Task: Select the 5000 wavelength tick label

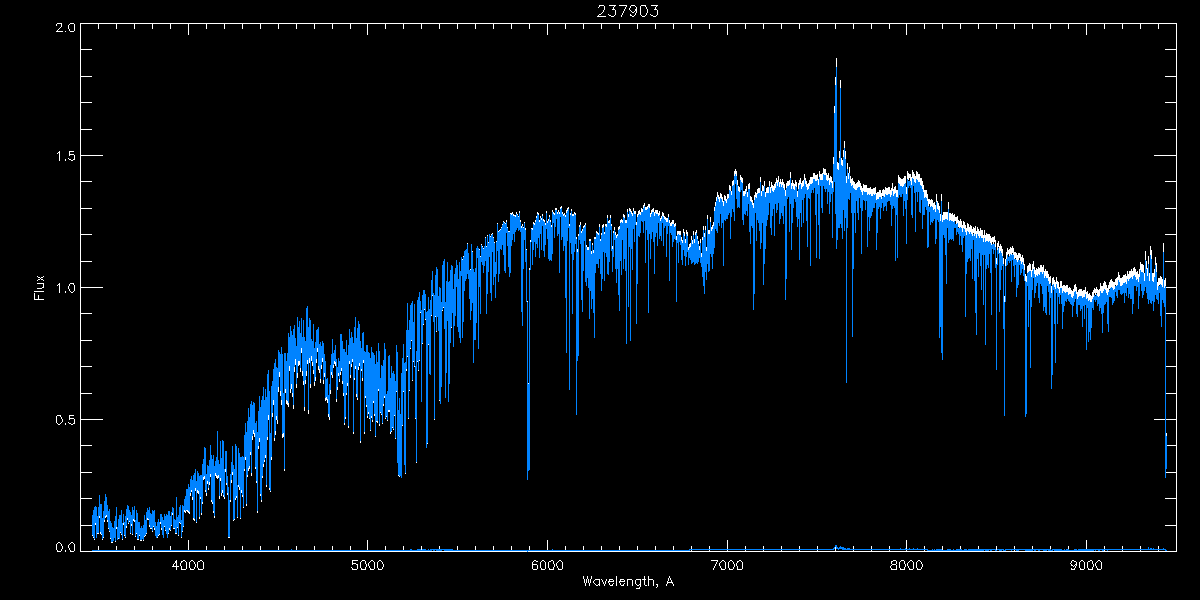Action: 367,566
